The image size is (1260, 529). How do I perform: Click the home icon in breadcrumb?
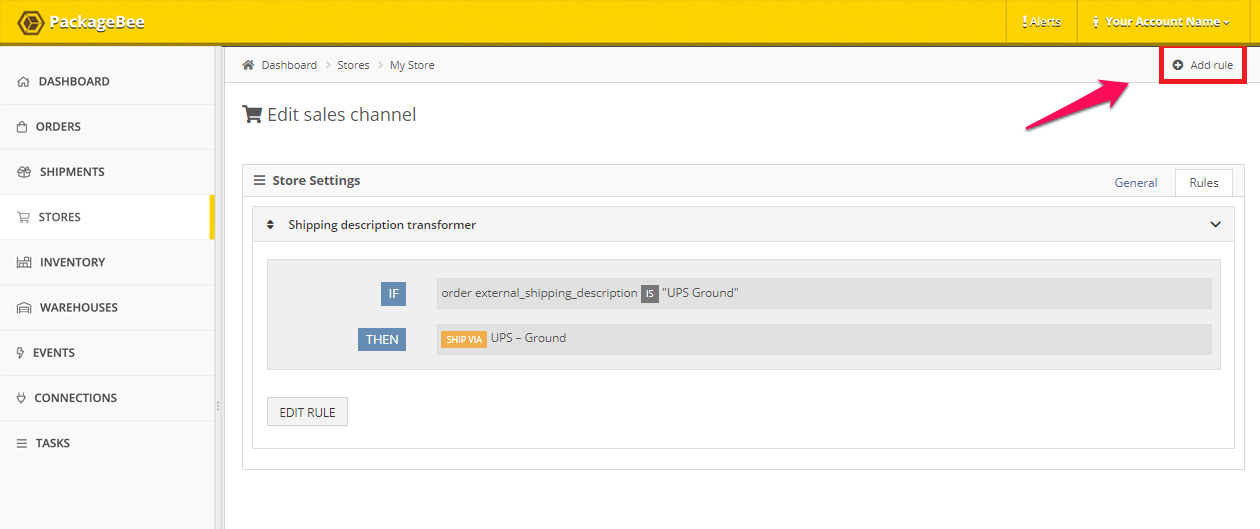248,65
